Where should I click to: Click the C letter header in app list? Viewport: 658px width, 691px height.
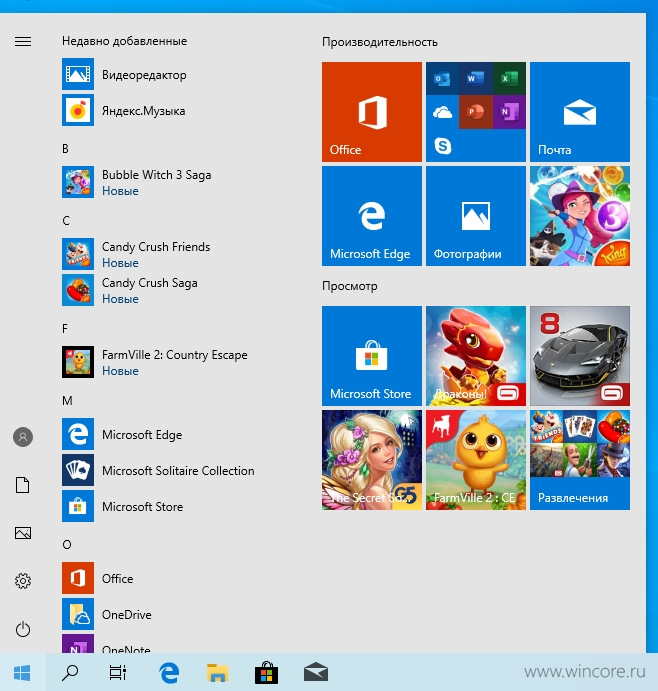pos(66,221)
